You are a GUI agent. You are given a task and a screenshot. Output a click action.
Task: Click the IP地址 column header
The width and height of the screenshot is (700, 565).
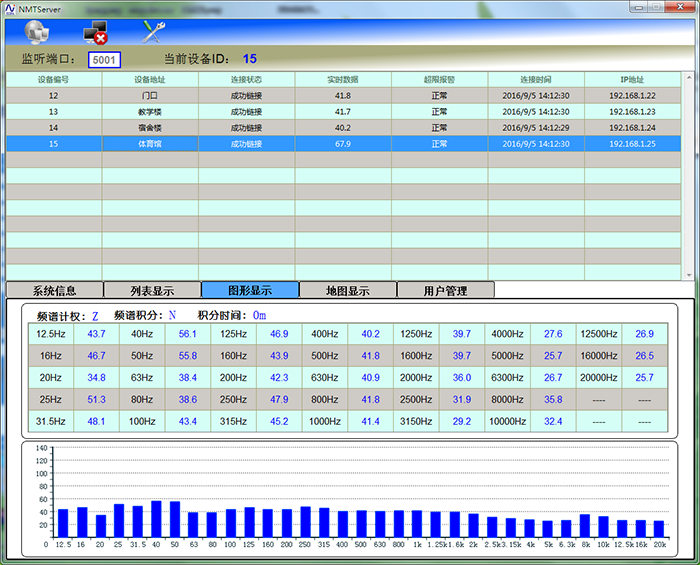(632, 79)
